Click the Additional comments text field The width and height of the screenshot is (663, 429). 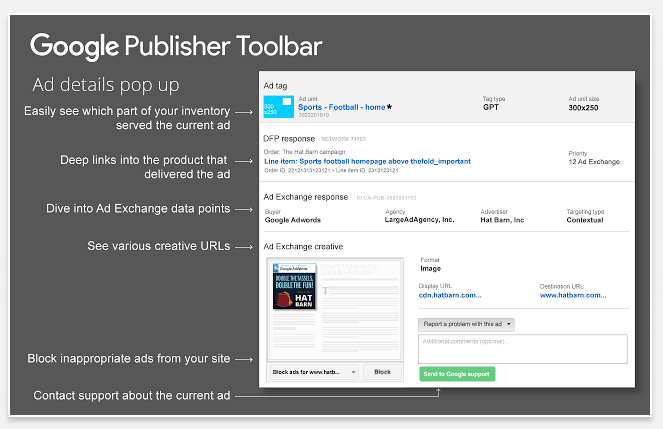point(523,349)
